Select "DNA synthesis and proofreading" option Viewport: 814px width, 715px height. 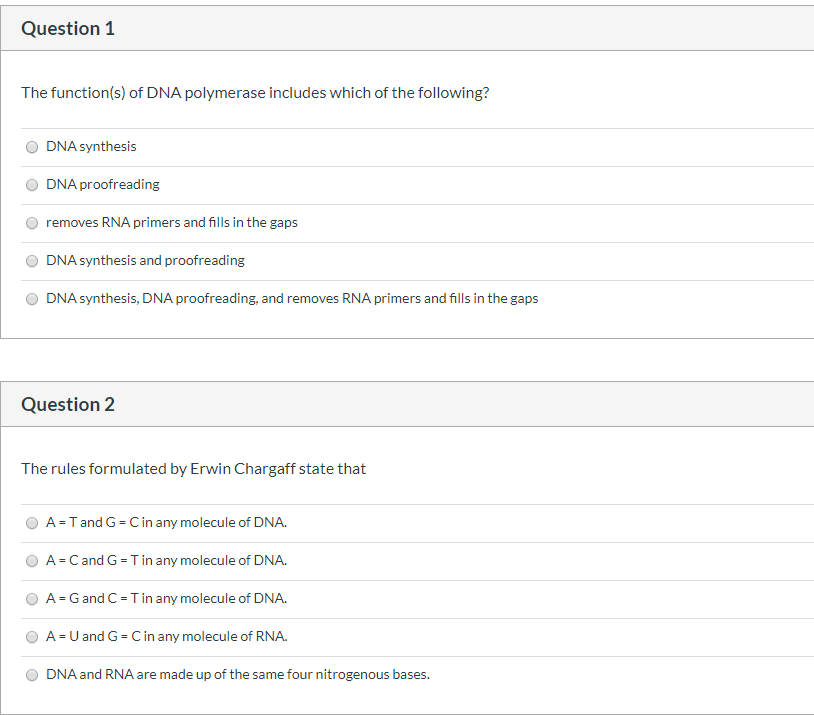[32, 260]
